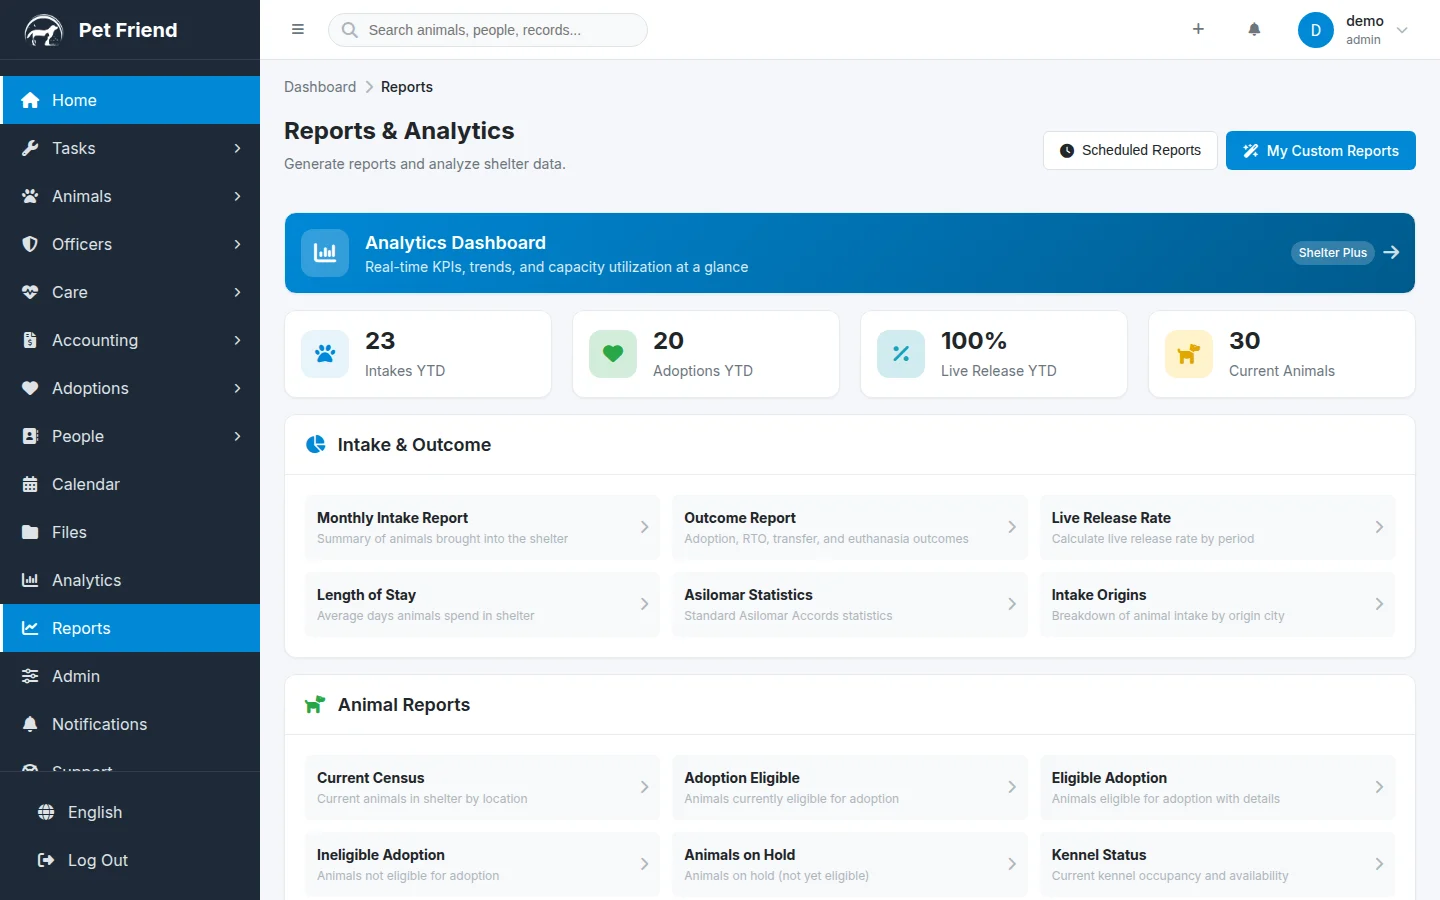Click the Dashboard breadcrumb link
Screen dimensions: 1440x900
point(320,87)
